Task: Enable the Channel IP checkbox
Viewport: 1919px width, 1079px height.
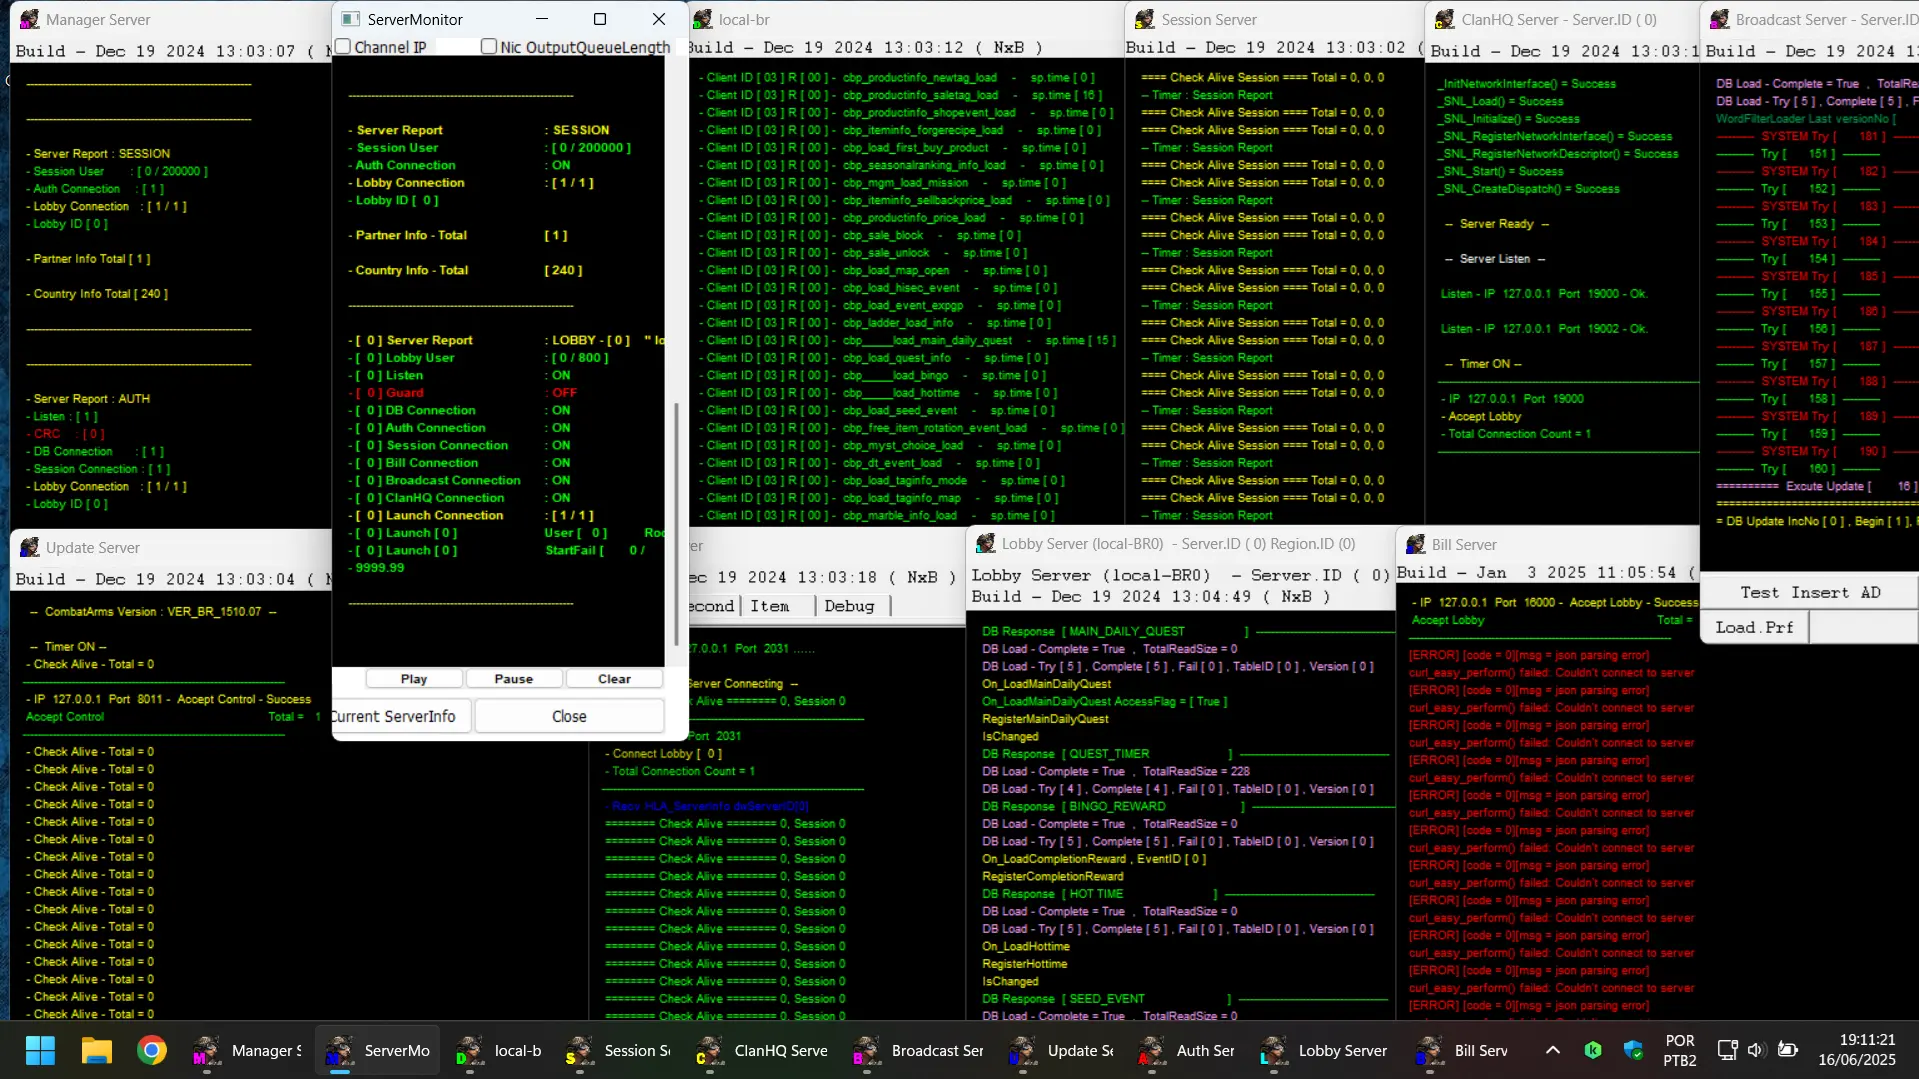Action: (x=343, y=46)
